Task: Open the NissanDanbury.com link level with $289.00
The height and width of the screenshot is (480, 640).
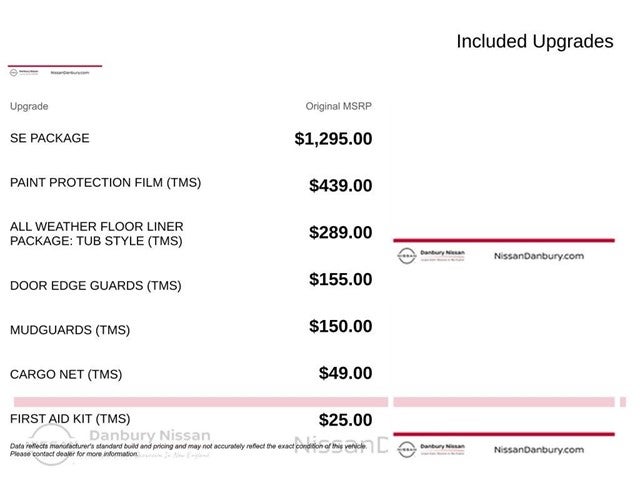Action: [x=538, y=255]
